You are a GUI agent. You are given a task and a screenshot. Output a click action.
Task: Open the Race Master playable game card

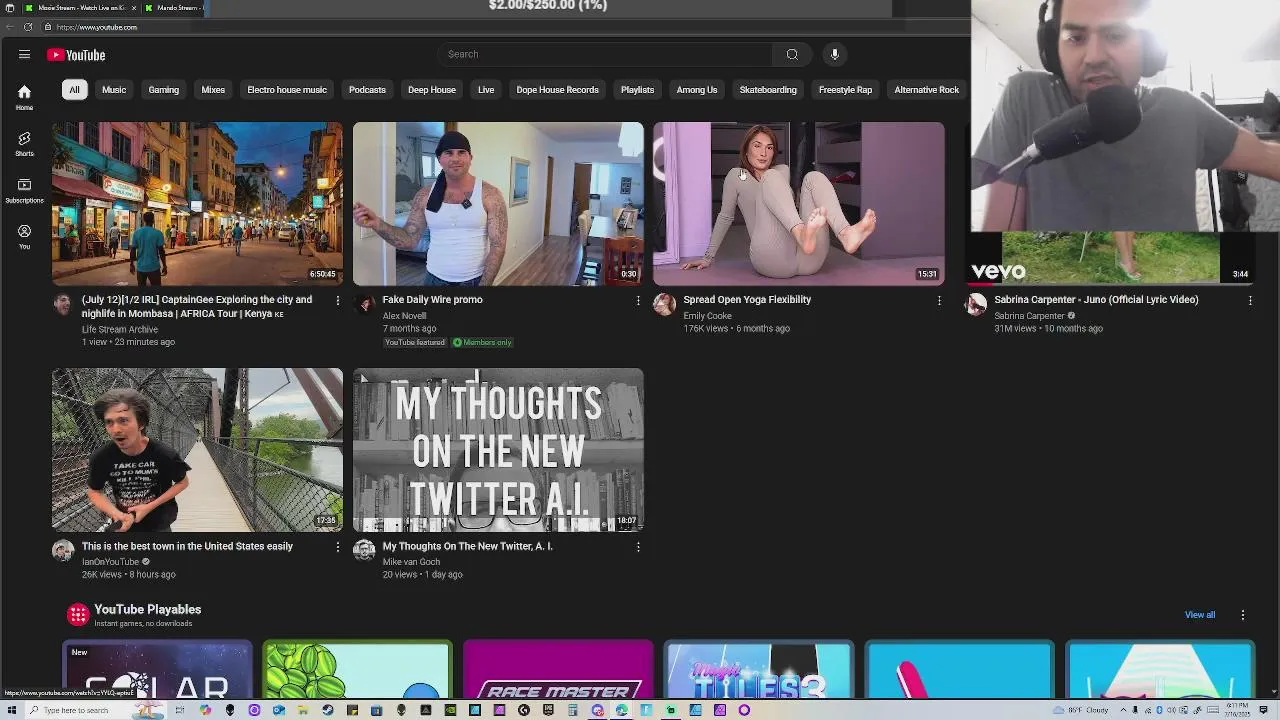(x=558, y=670)
